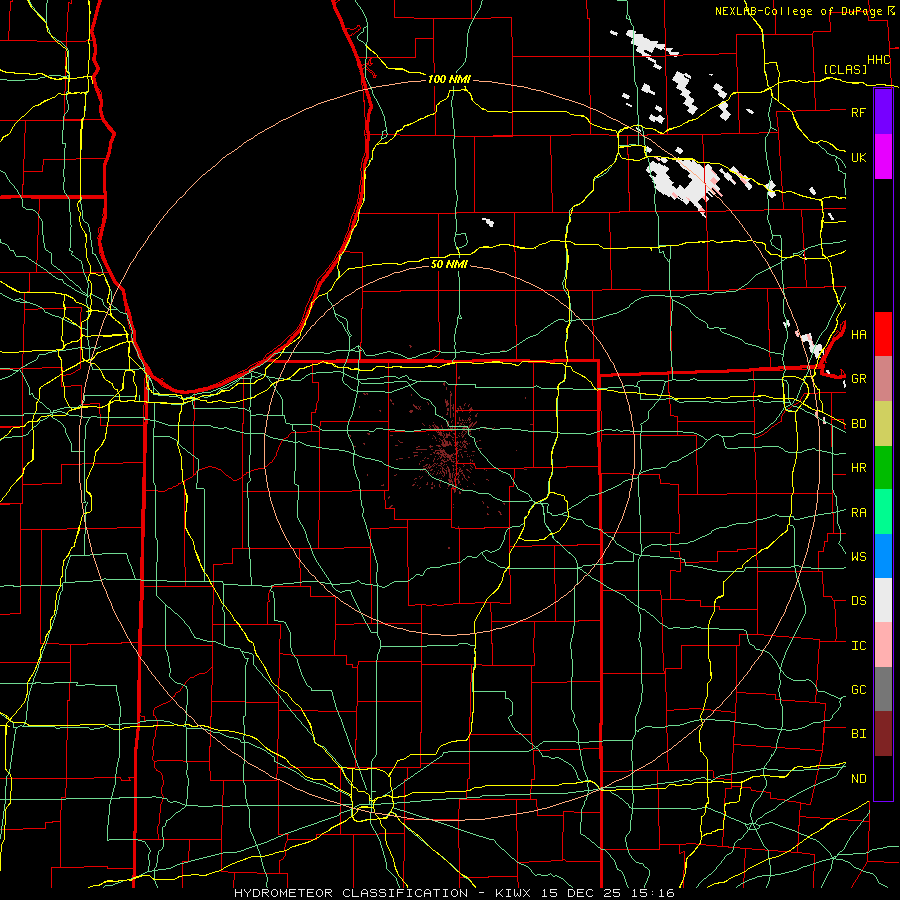900x900 pixels.
Task: Click the mint green RA legend swatch
Action: [883, 512]
